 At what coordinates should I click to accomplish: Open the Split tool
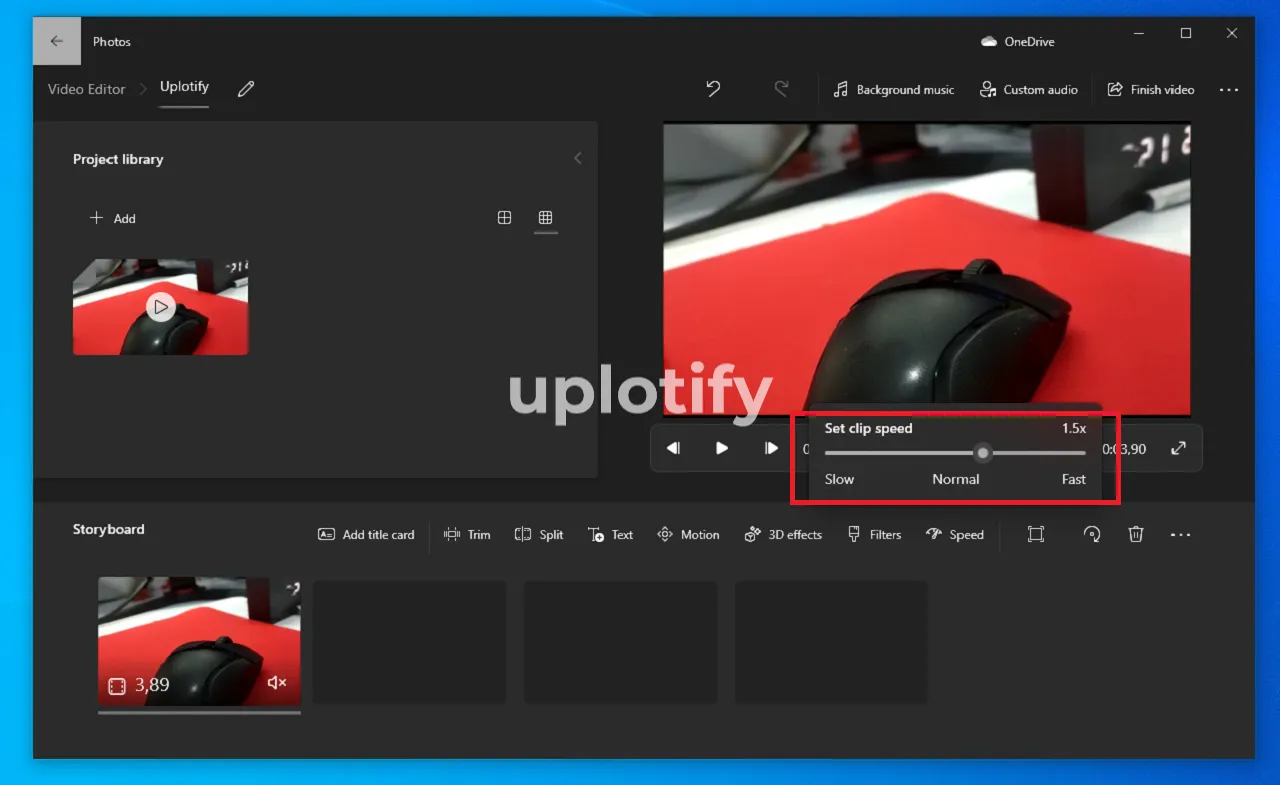(539, 535)
